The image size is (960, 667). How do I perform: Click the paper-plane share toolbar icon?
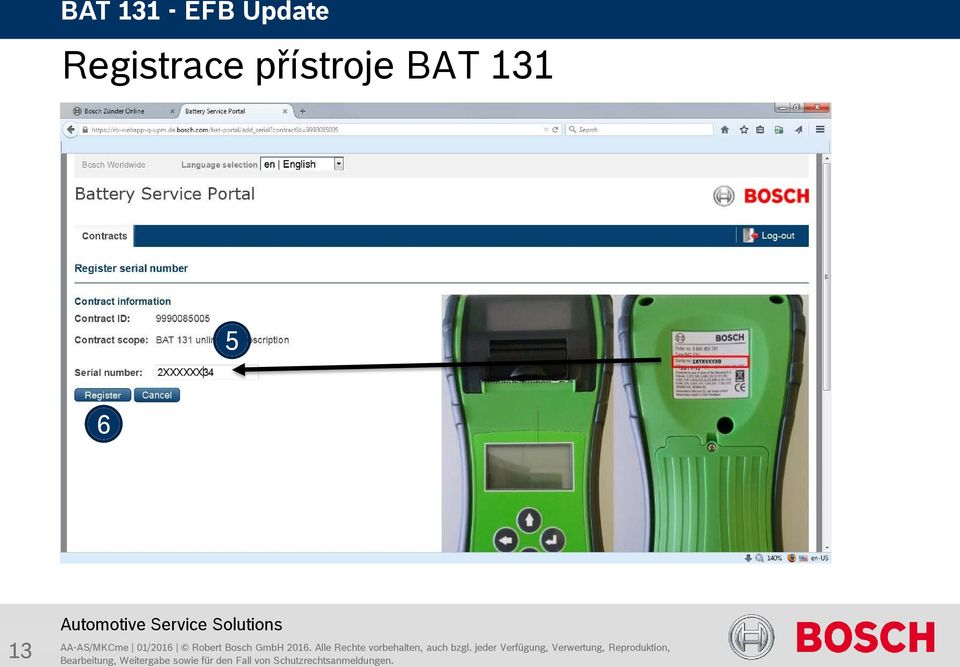coord(798,129)
